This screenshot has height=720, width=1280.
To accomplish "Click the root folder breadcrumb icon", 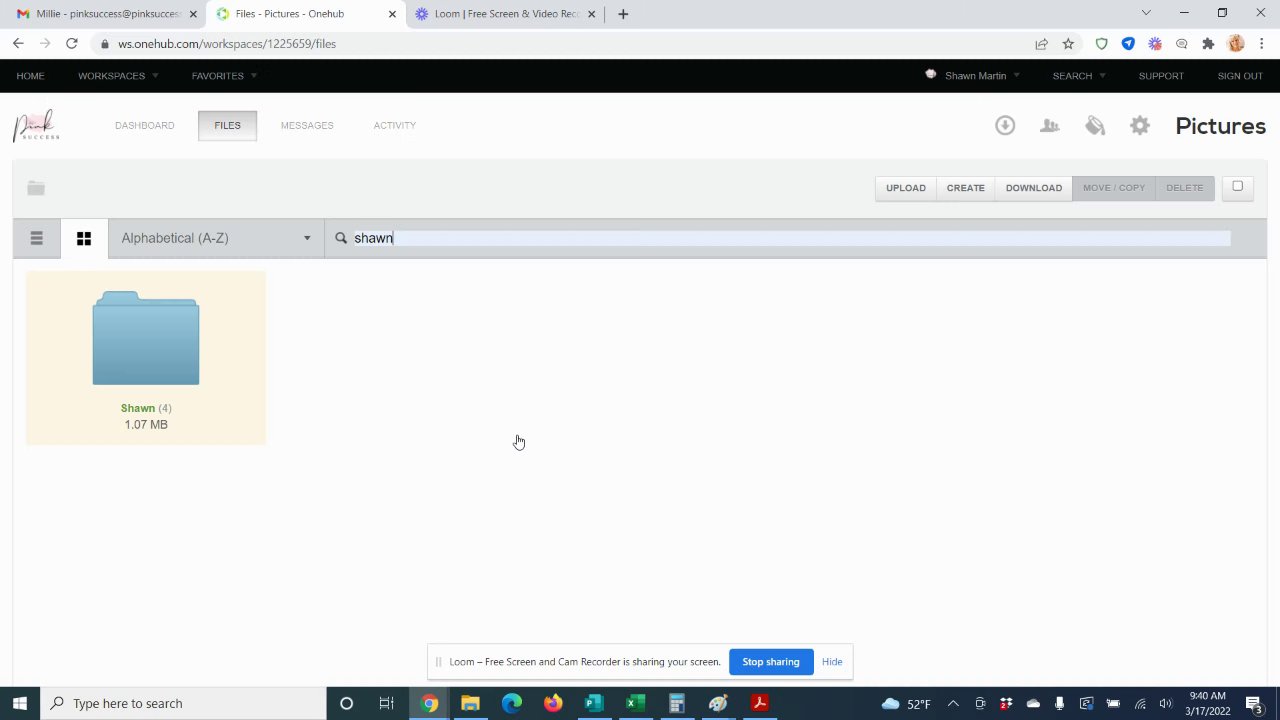I will (36, 188).
